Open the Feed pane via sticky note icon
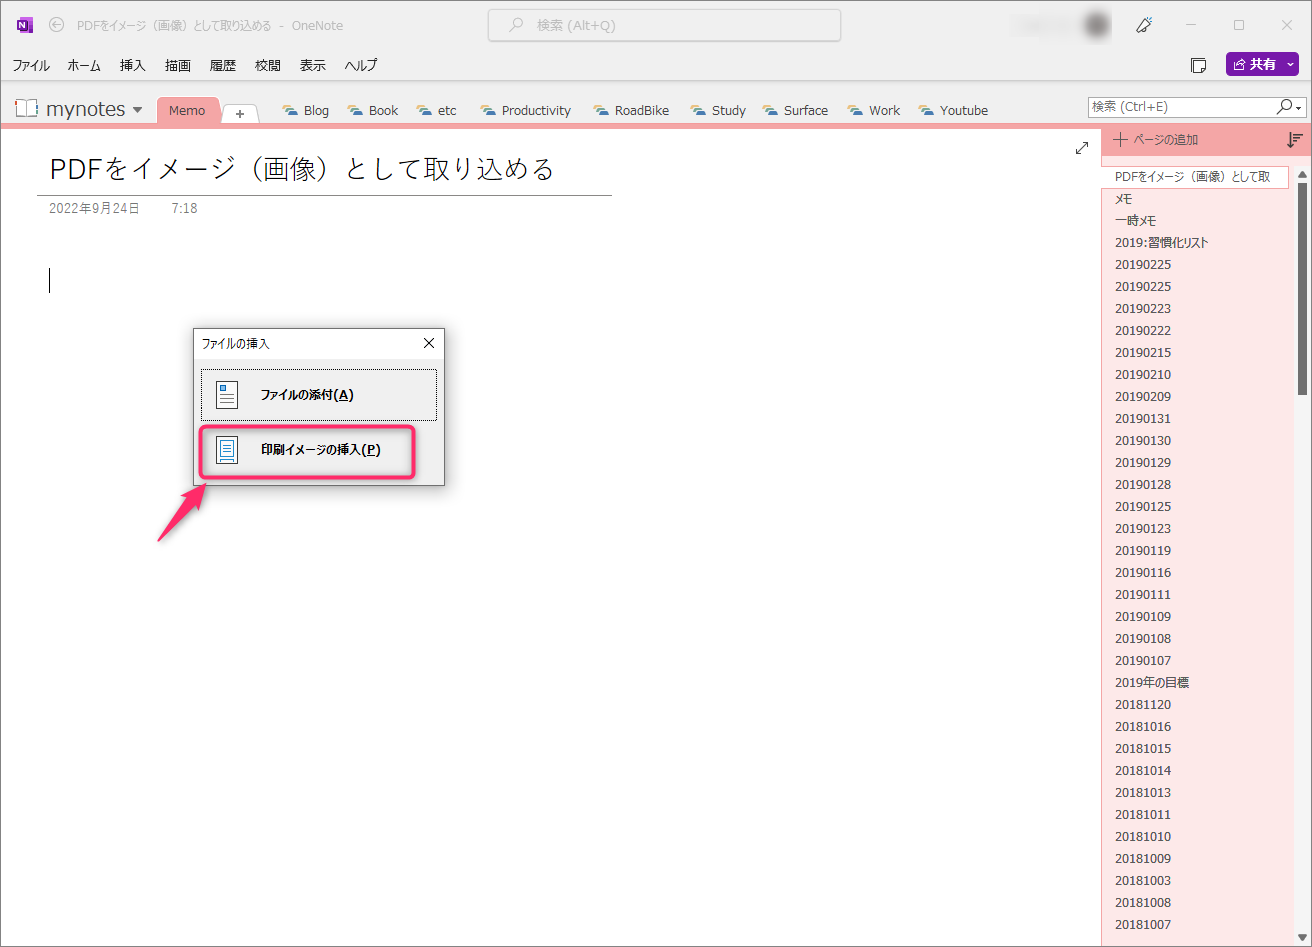 (1198, 64)
